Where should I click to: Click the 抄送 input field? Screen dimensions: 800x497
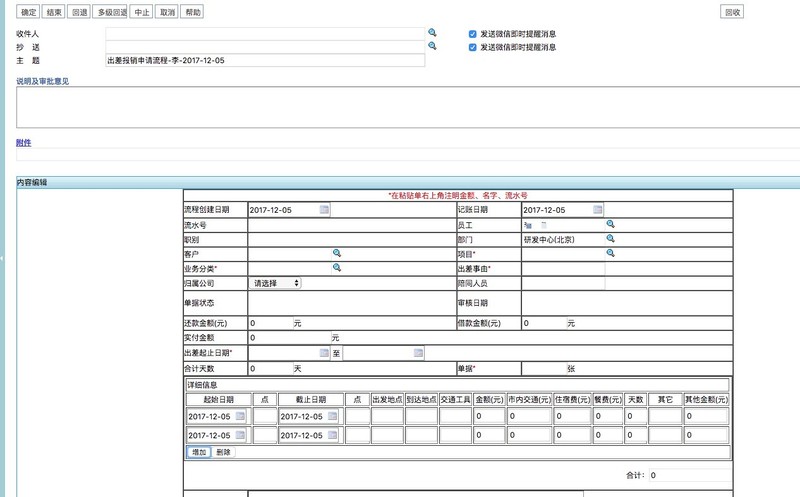(x=265, y=47)
